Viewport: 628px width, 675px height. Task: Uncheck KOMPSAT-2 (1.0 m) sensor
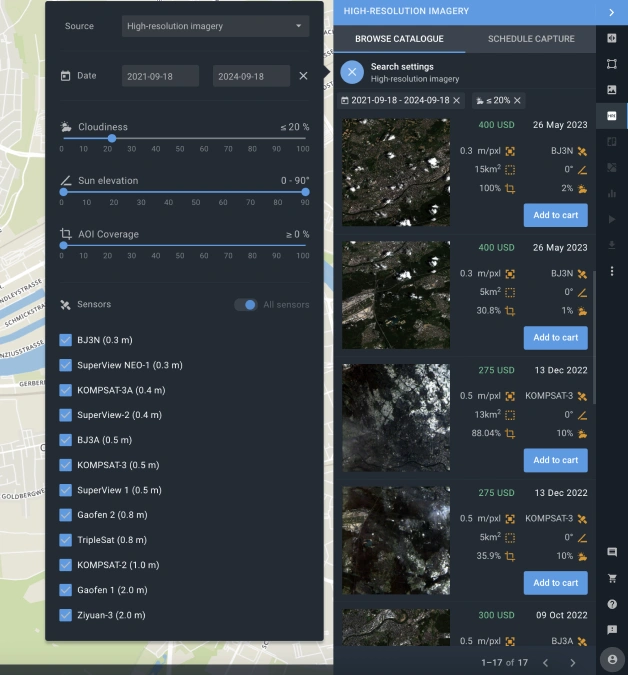[x=65, y=565]
